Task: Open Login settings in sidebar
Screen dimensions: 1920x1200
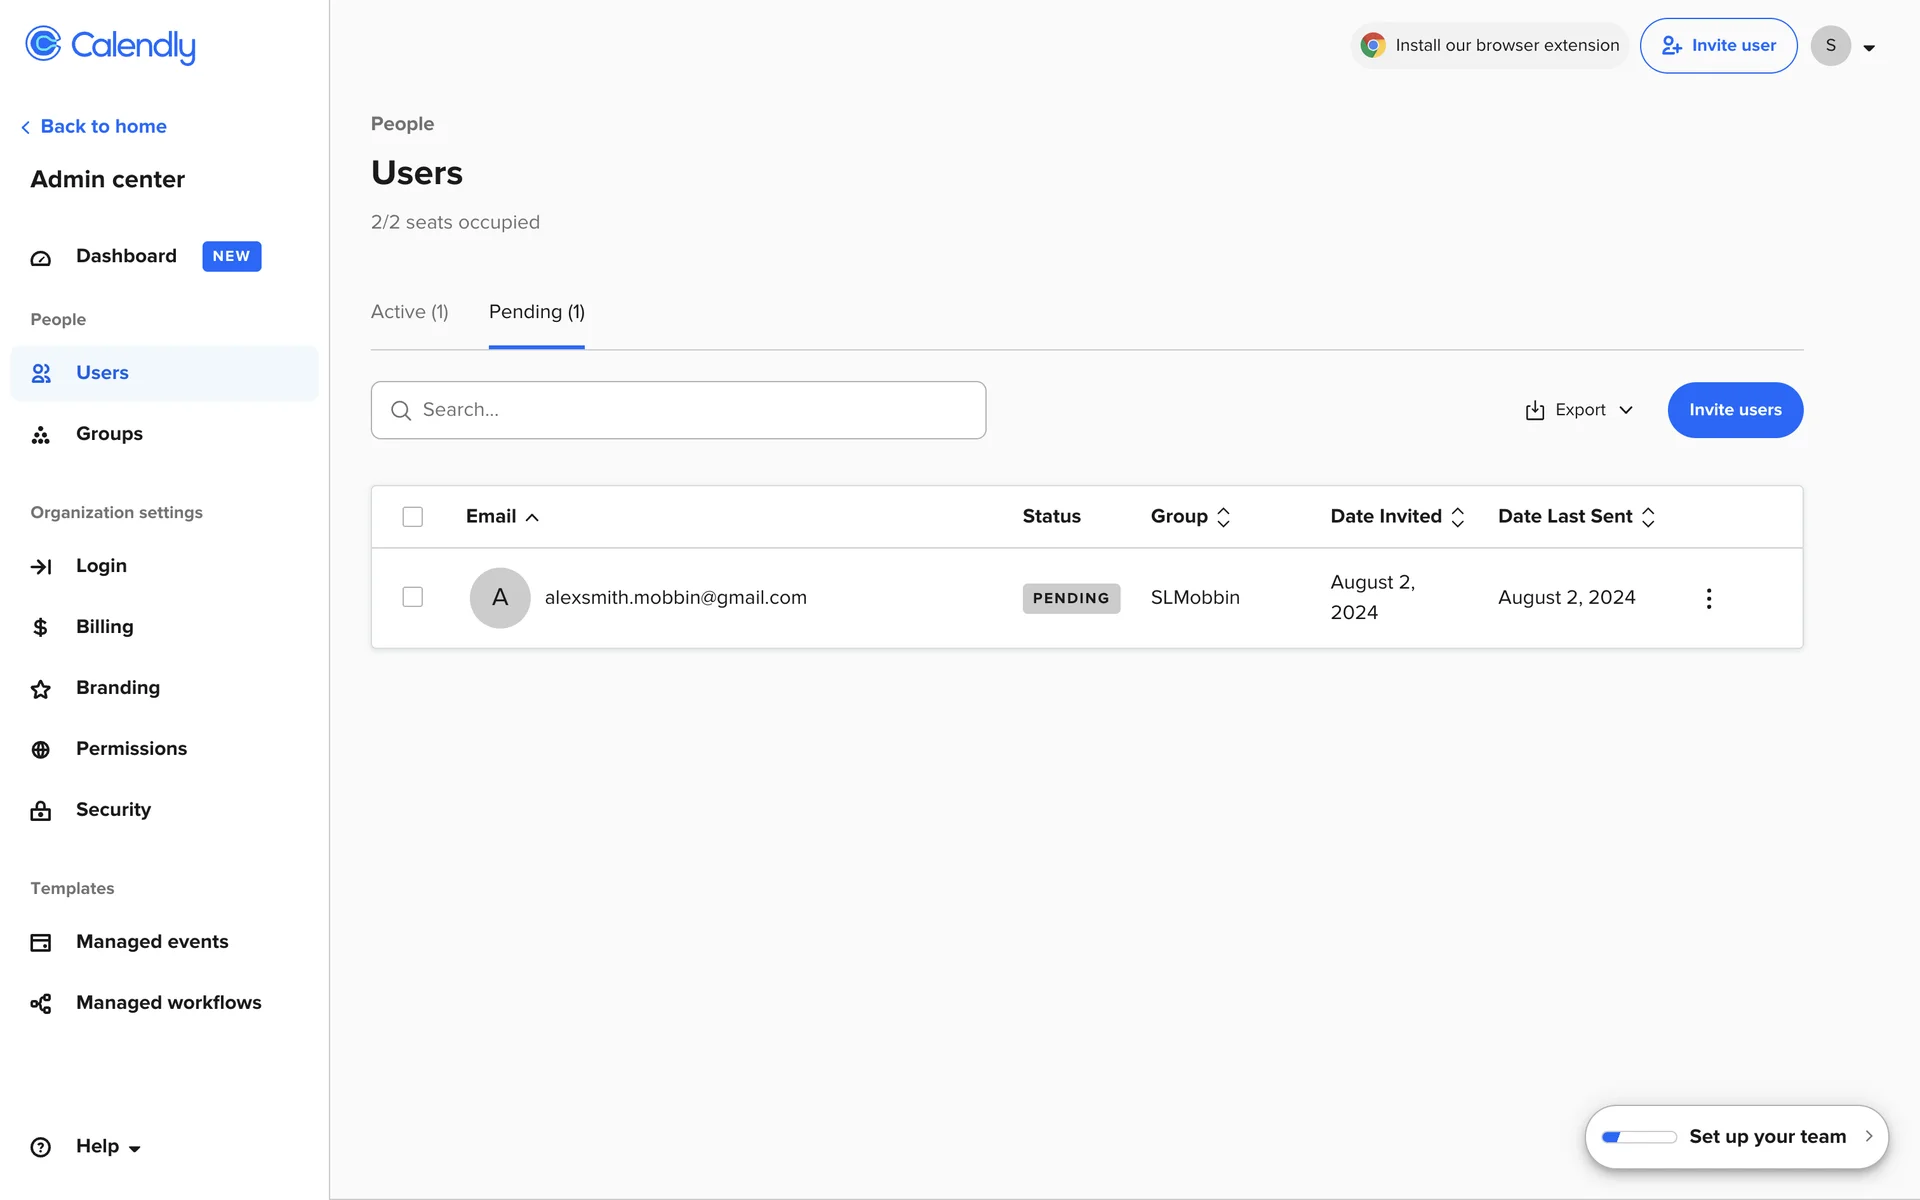Action: point(101,566)
